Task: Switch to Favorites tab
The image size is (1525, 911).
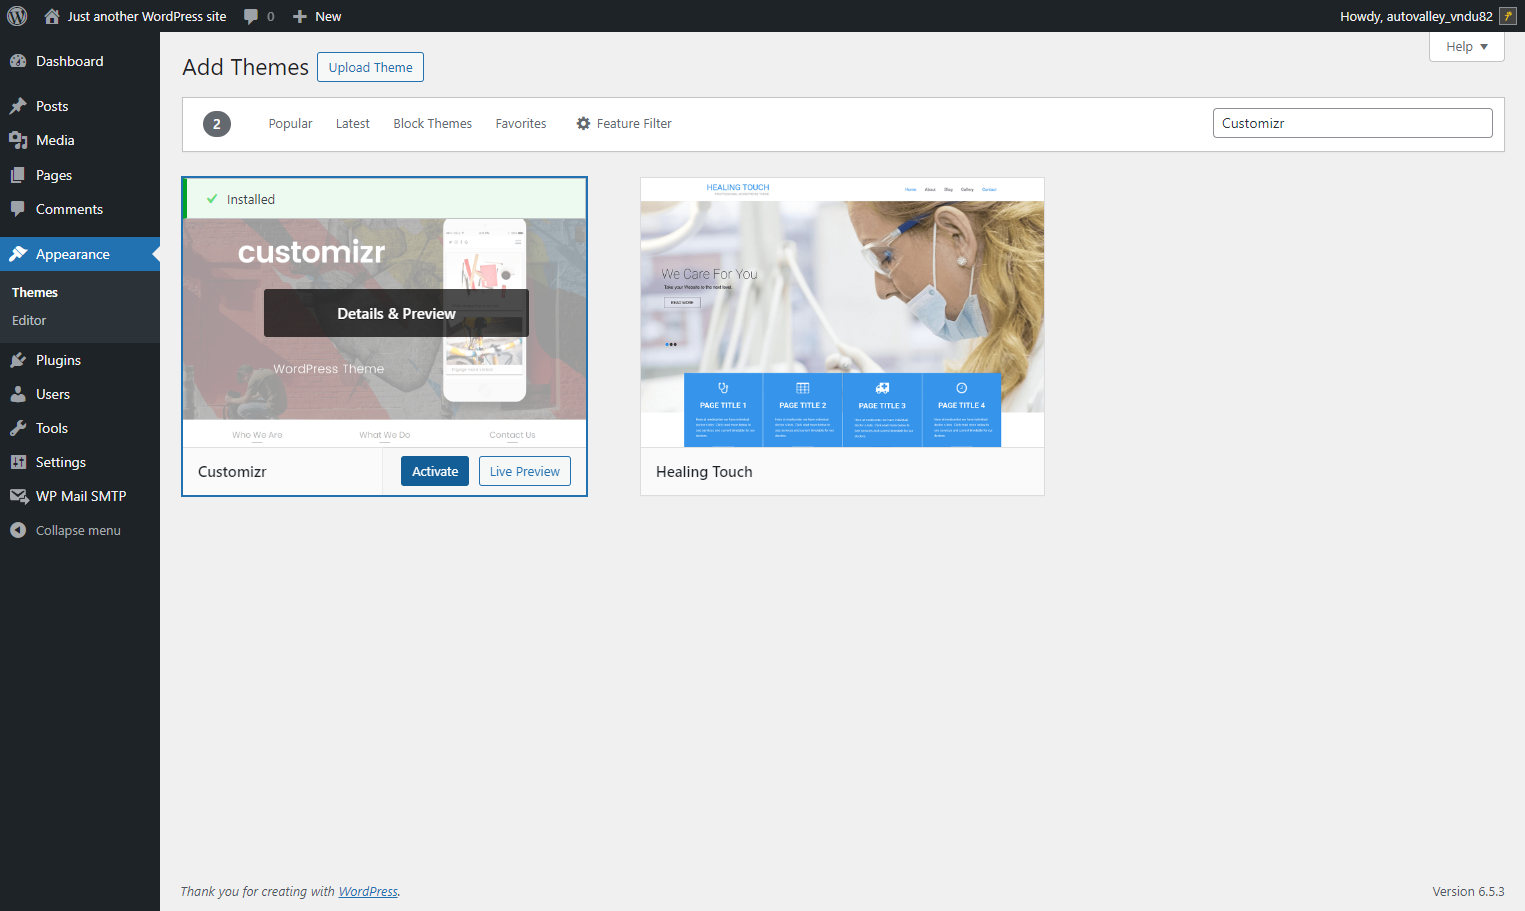Action: 521,124
